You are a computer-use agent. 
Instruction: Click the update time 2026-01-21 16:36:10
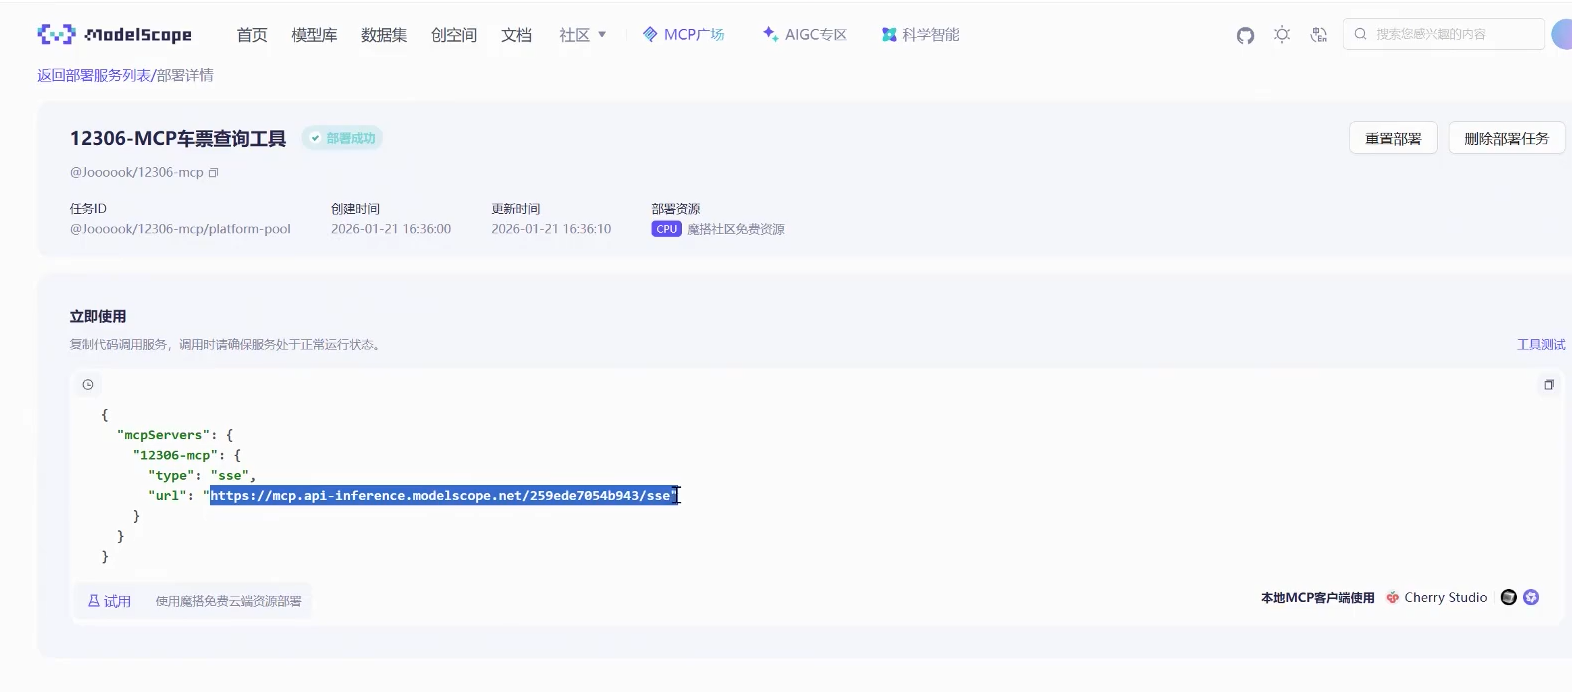coord(551,229)
